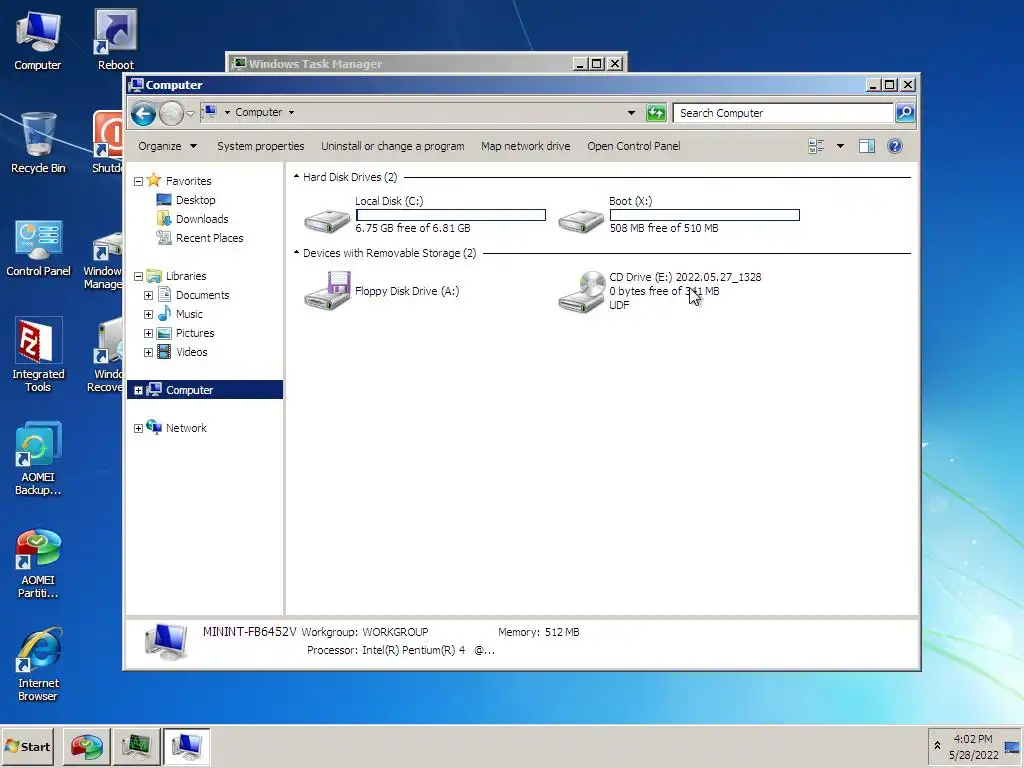Select the Local Disk (C:) drive icon
Image resolution: width=1024 pixels, height=768 pixels.
pyautogui.click(x=327, y=221)
